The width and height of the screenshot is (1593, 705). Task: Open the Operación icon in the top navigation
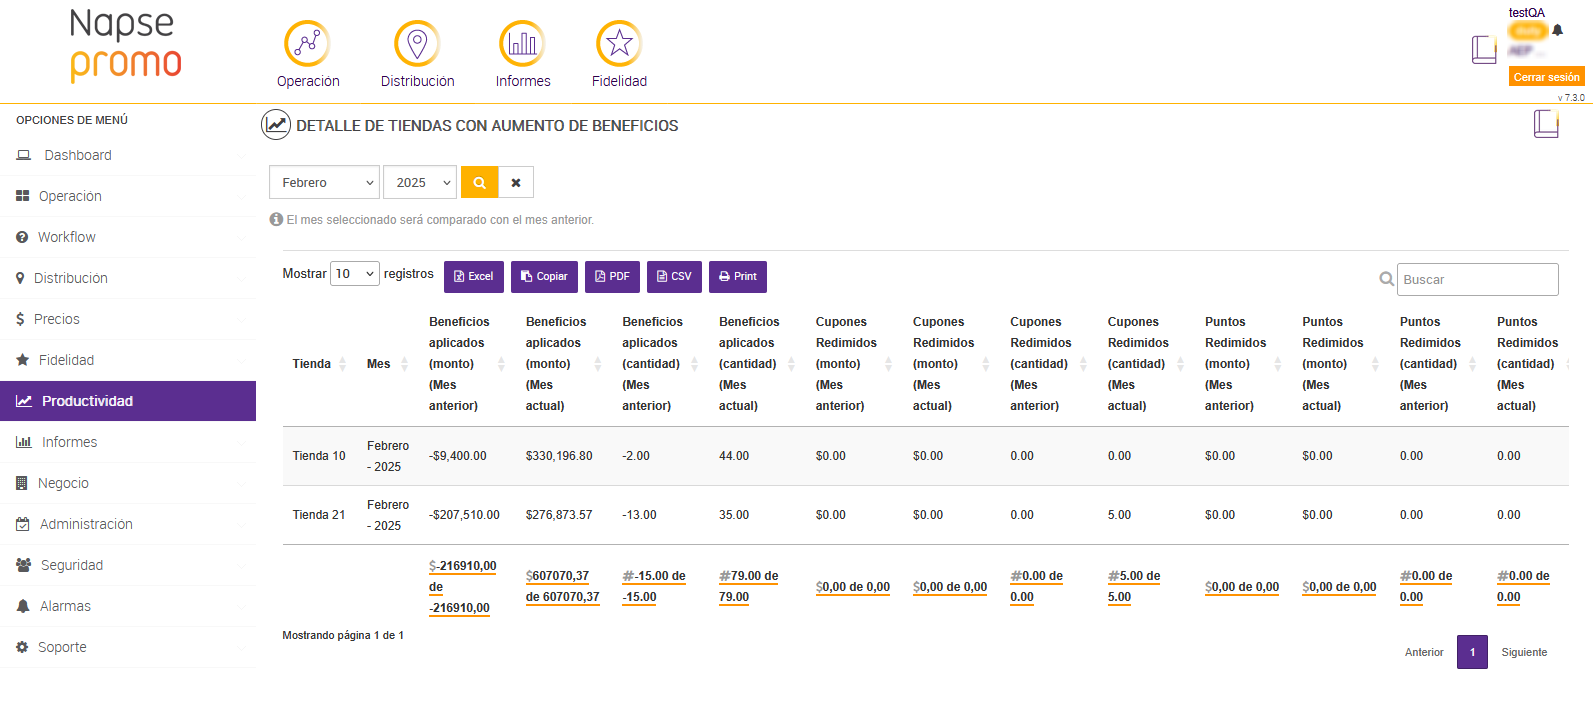tap(307, 44)
